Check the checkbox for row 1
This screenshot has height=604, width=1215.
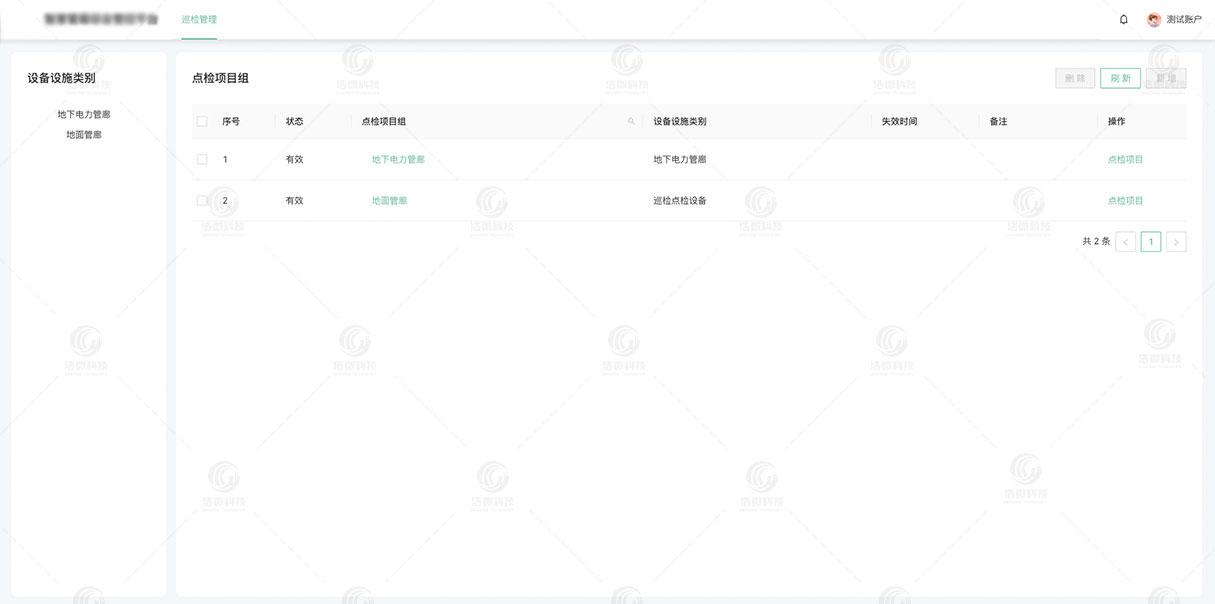199,158
